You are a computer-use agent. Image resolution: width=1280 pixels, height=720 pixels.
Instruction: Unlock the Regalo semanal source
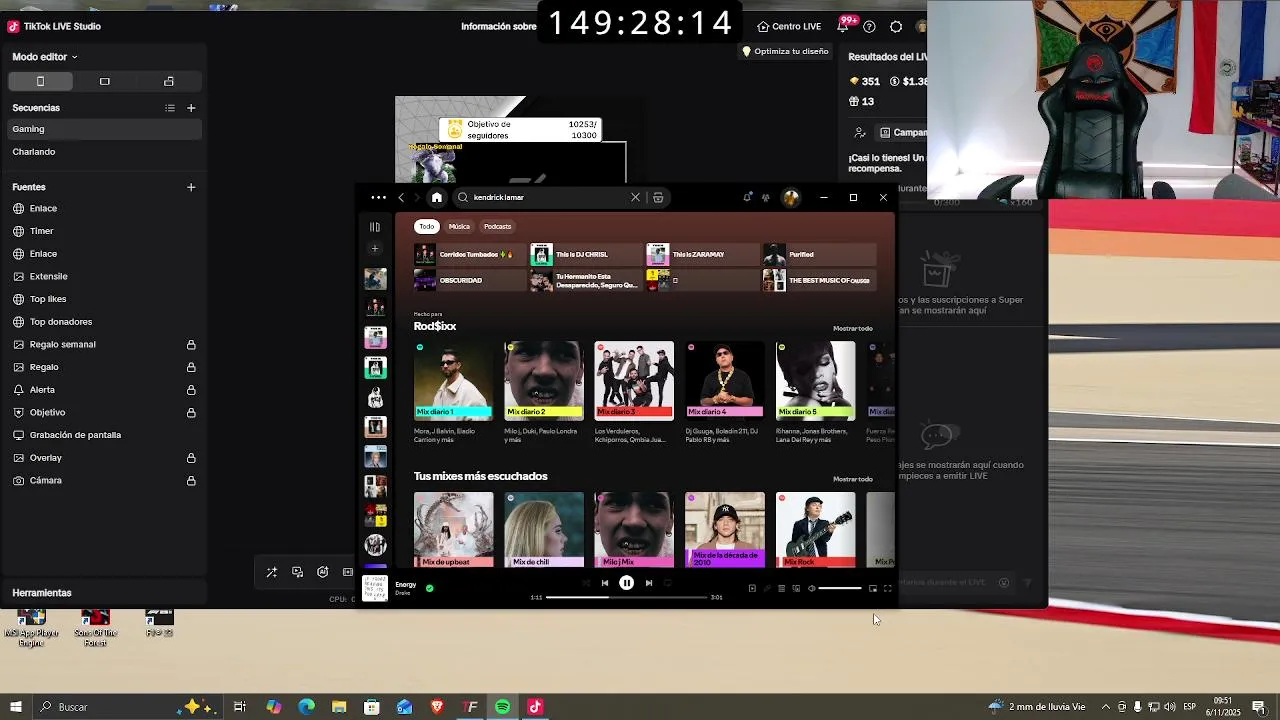click(x=191, y=345)
